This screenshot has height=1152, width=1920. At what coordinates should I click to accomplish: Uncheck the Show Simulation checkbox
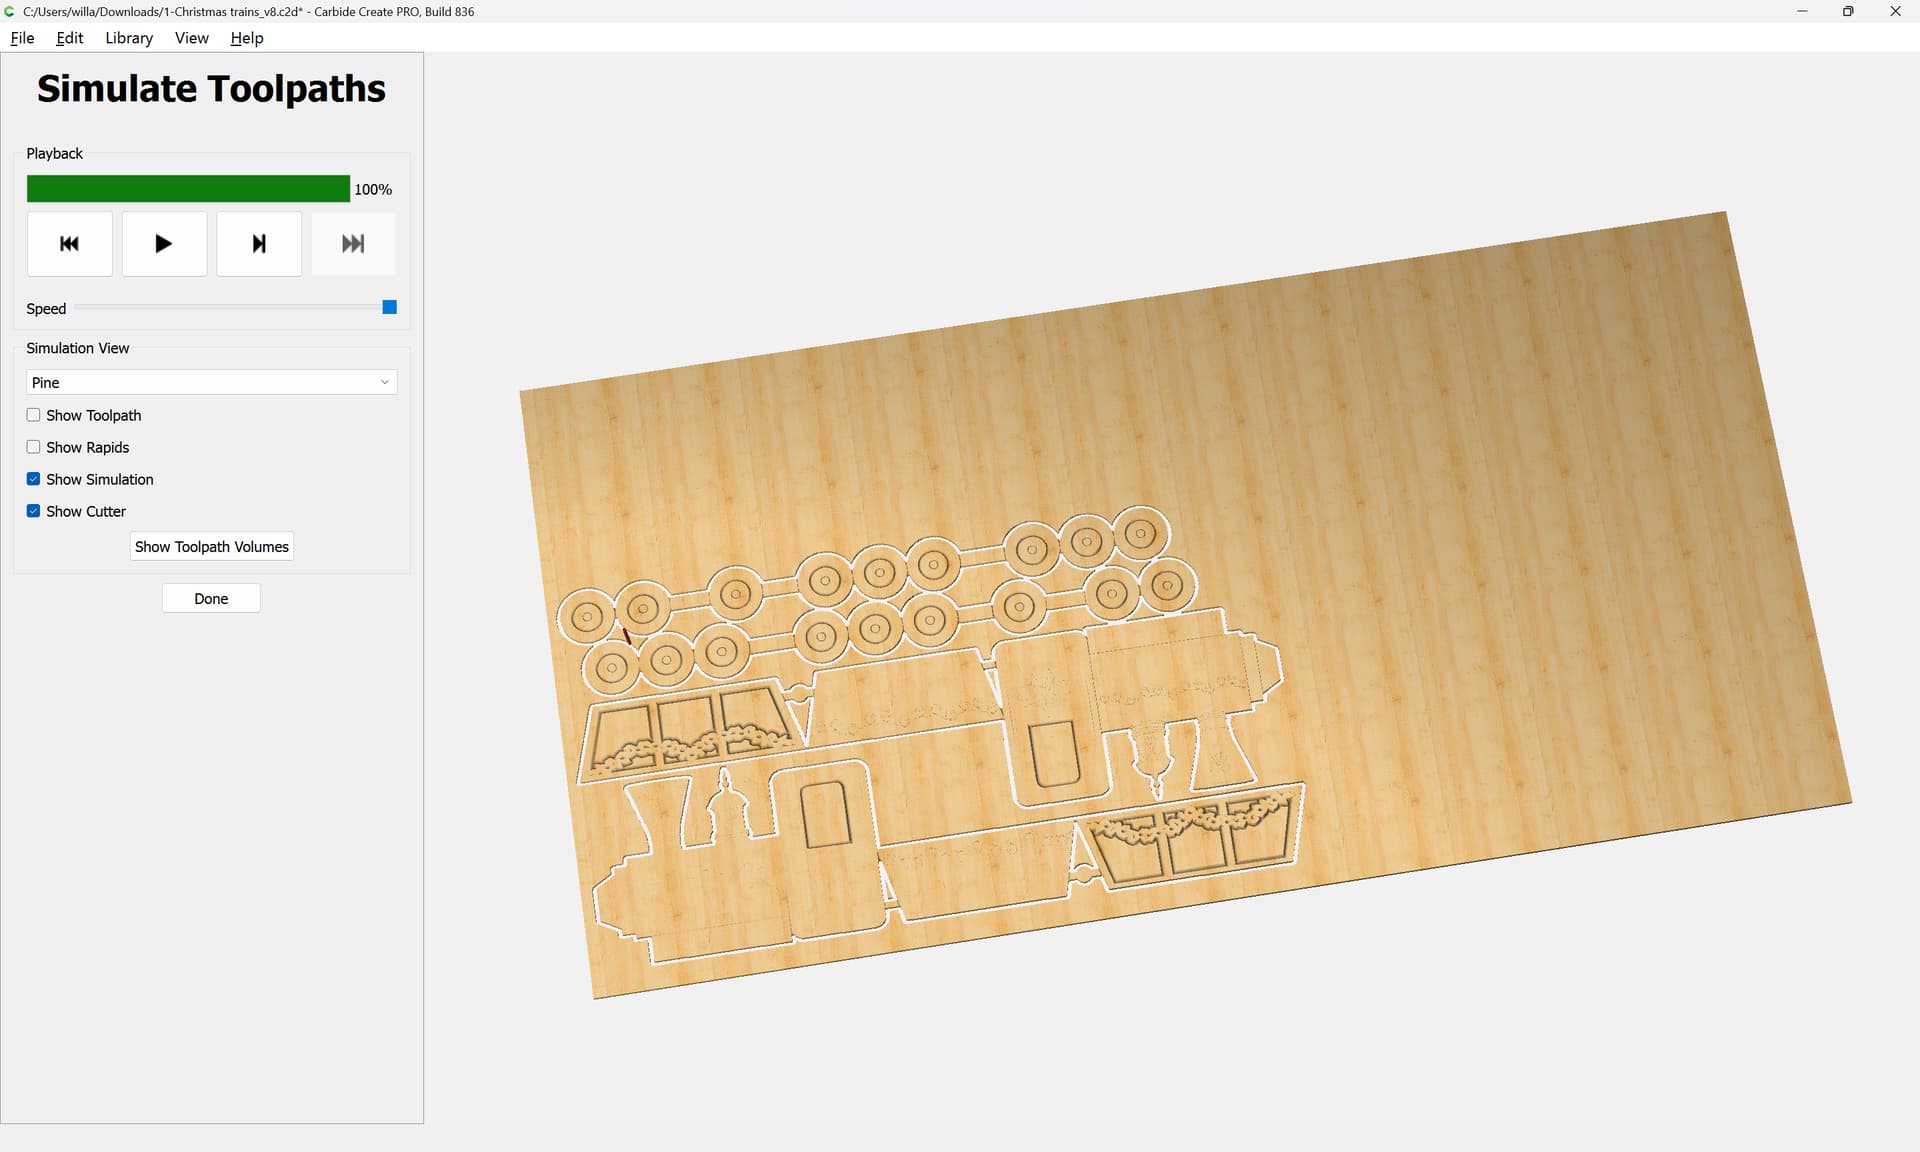coord(34,479)
